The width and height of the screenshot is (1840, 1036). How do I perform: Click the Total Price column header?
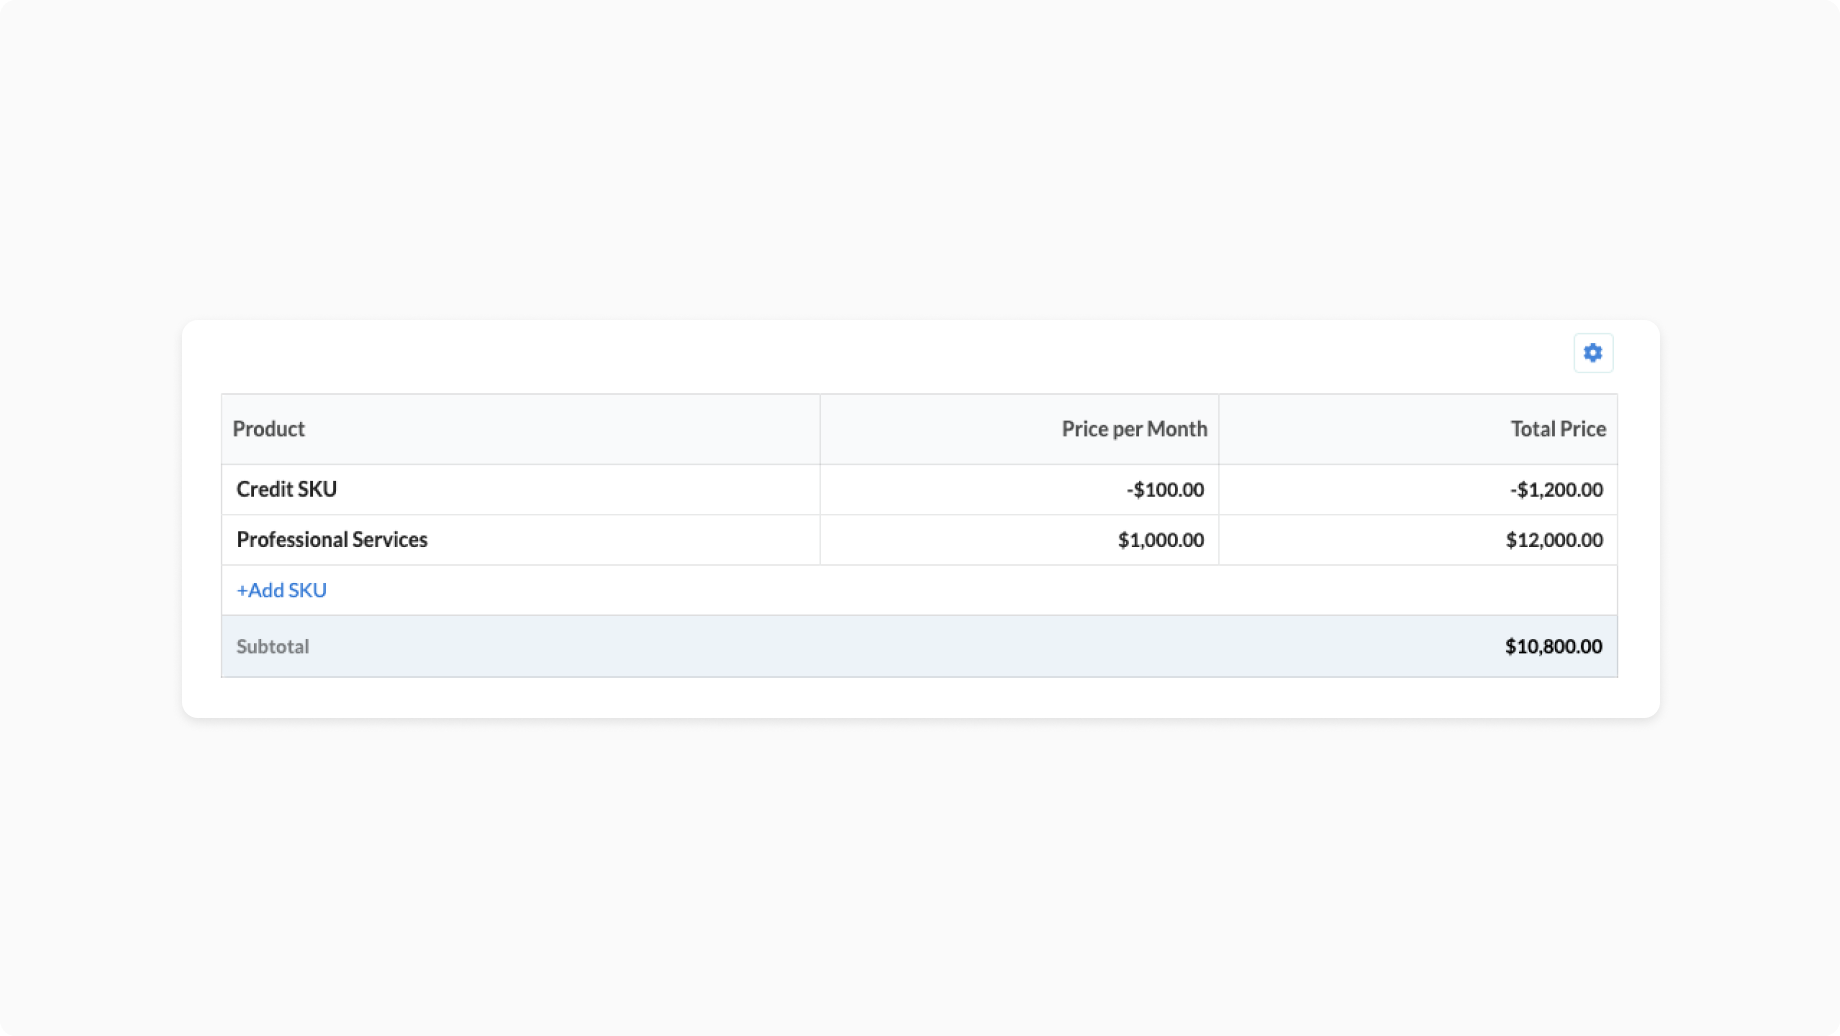click(x=1557, y=429)
